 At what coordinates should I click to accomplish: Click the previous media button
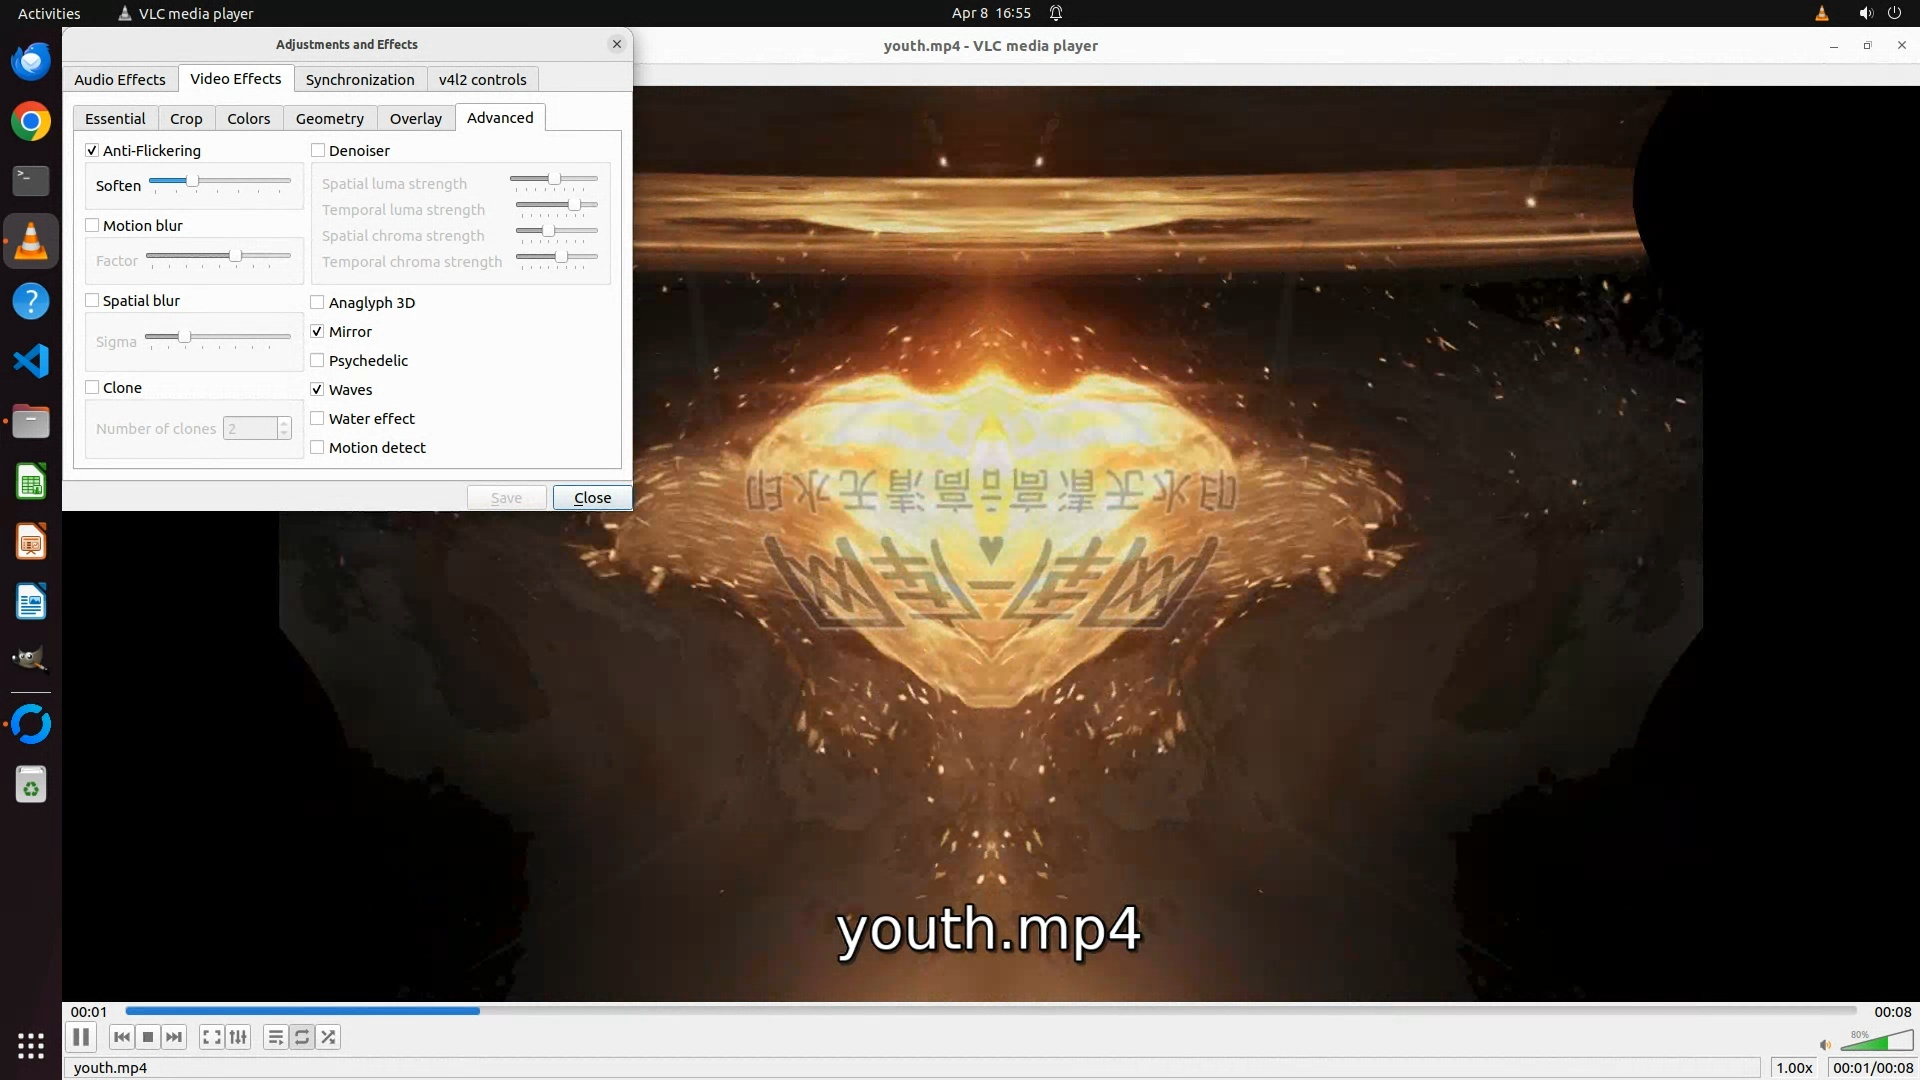[122, 1037]
